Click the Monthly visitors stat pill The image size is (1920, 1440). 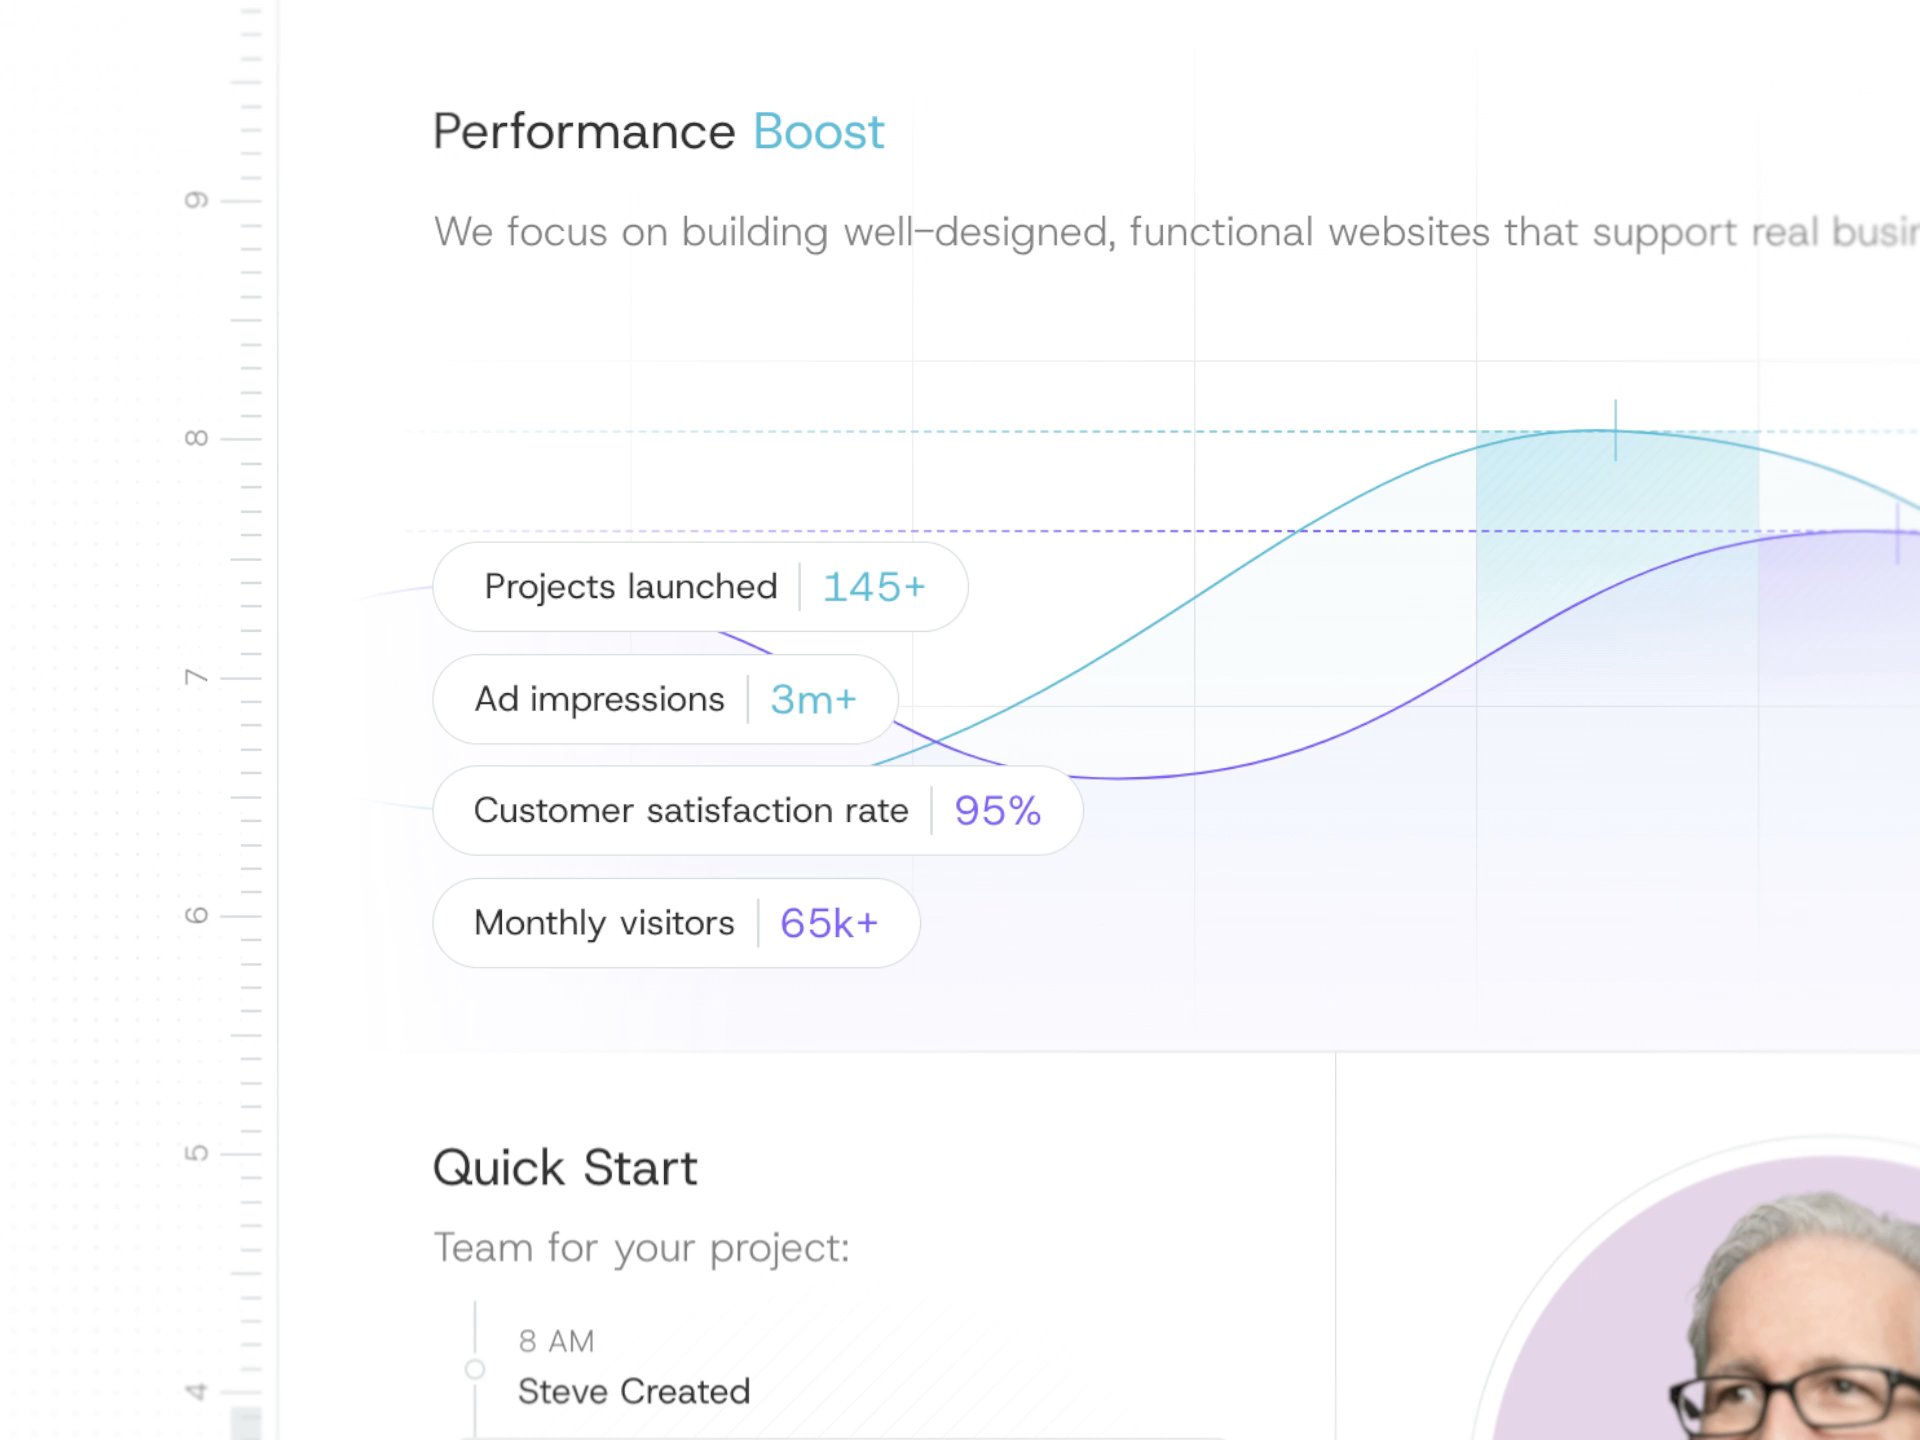click(x=676, y=923)
